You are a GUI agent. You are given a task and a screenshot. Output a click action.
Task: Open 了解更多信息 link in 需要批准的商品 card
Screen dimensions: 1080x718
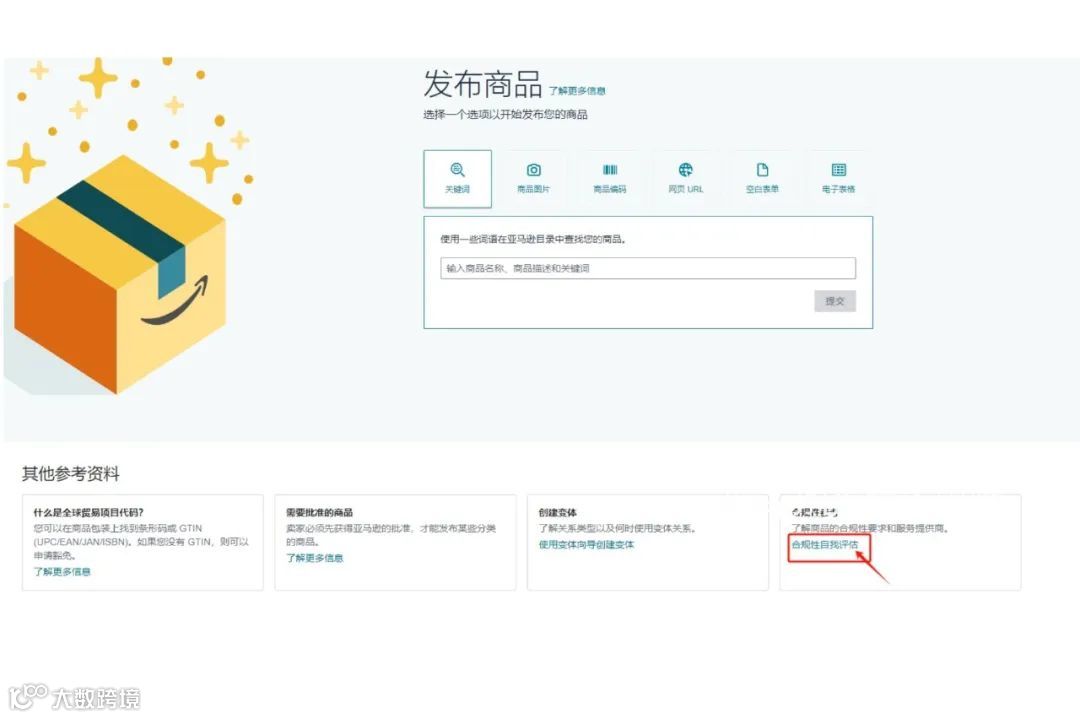tap(314, 557)
